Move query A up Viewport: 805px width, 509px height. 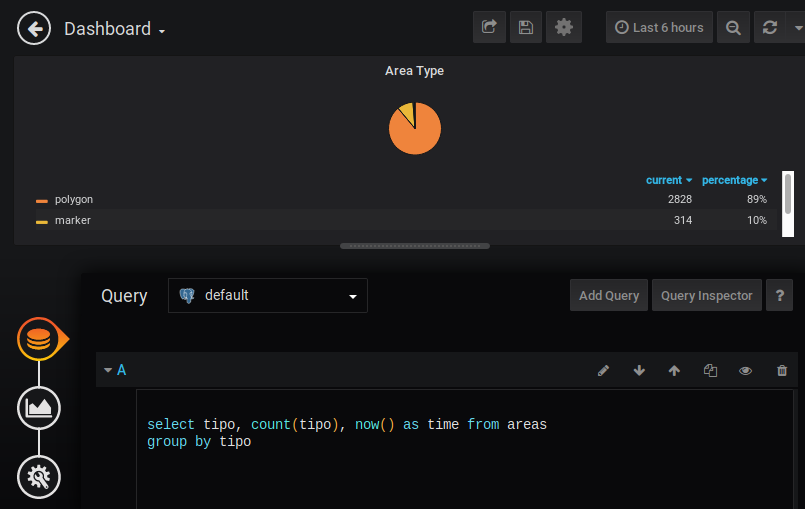(x=674, y=370)
